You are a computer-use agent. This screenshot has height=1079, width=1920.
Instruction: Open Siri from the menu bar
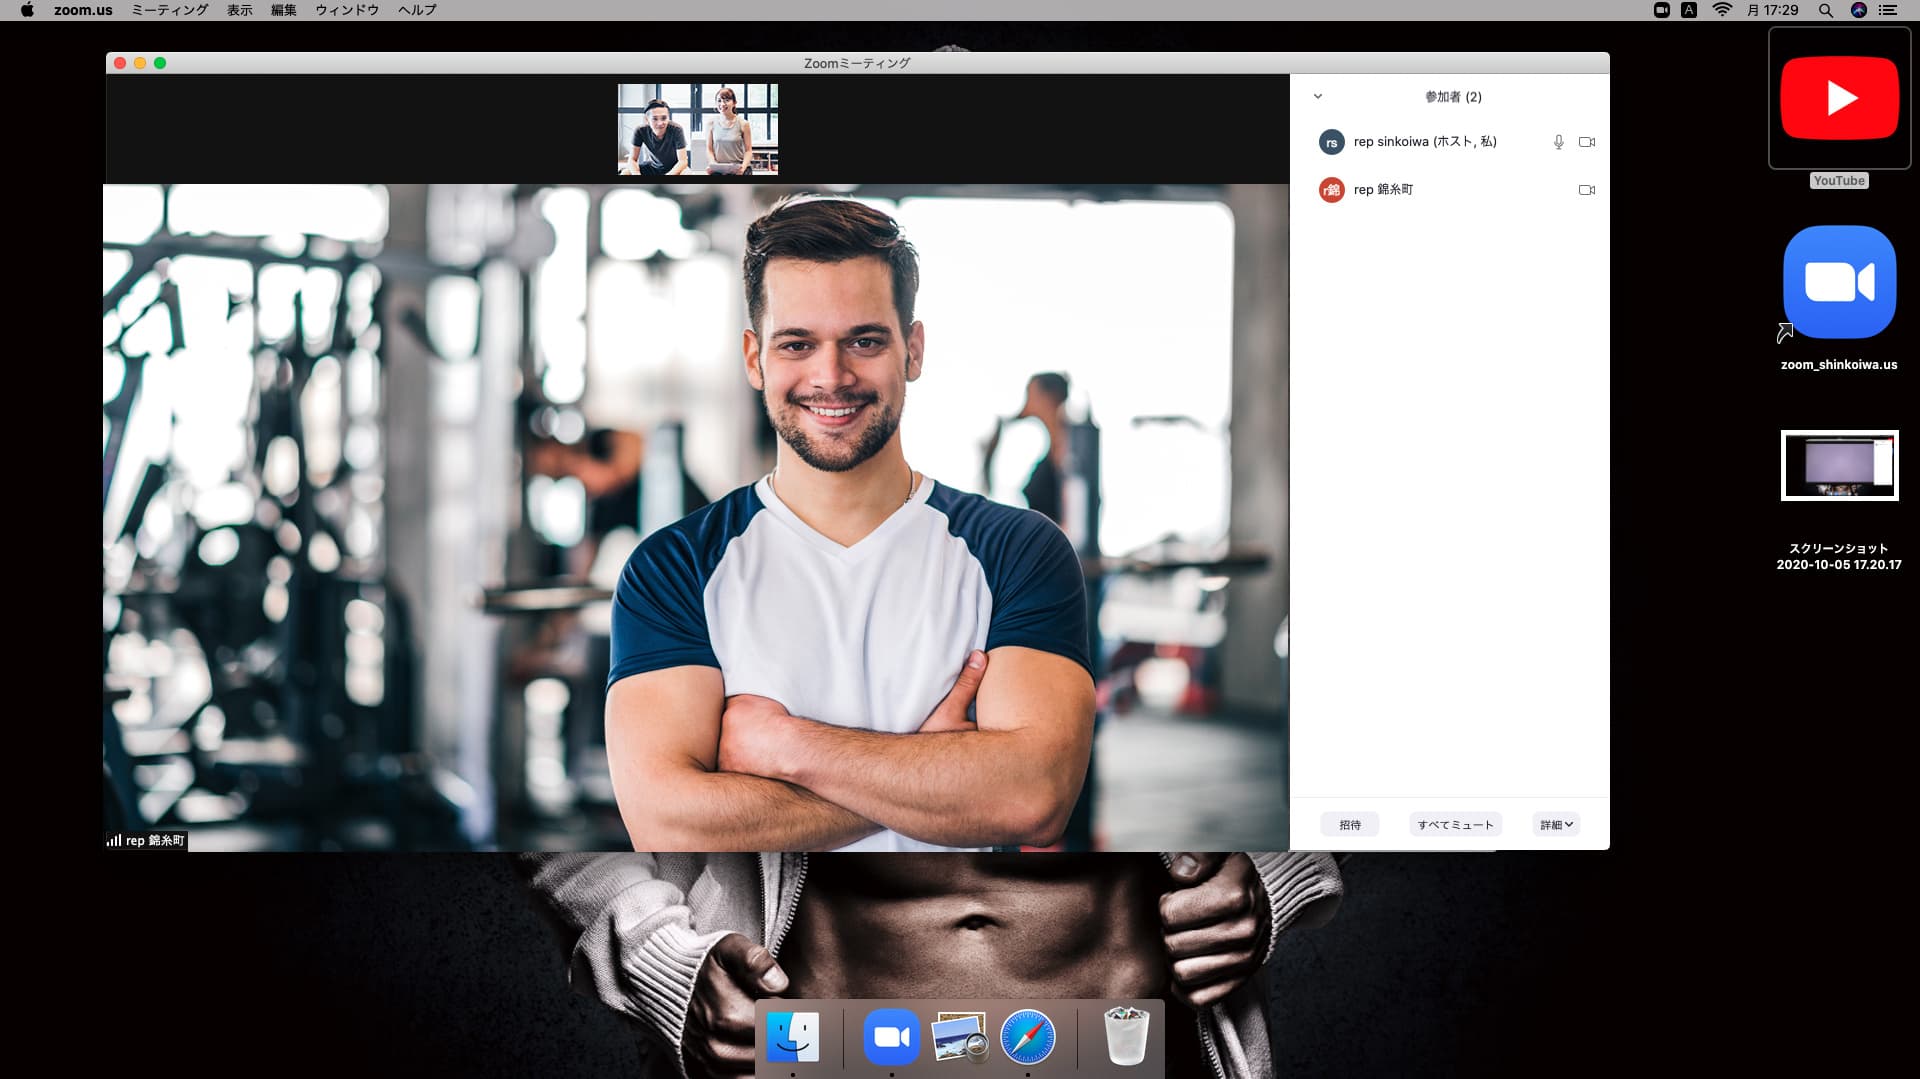coord(1859,10)
